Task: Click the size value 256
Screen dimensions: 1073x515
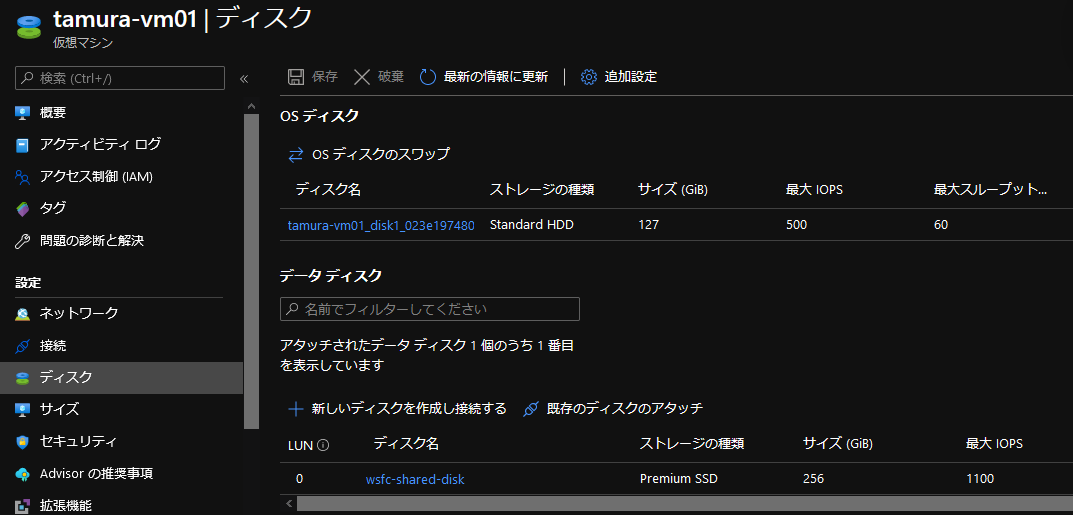Action: (x=814, y=479)
